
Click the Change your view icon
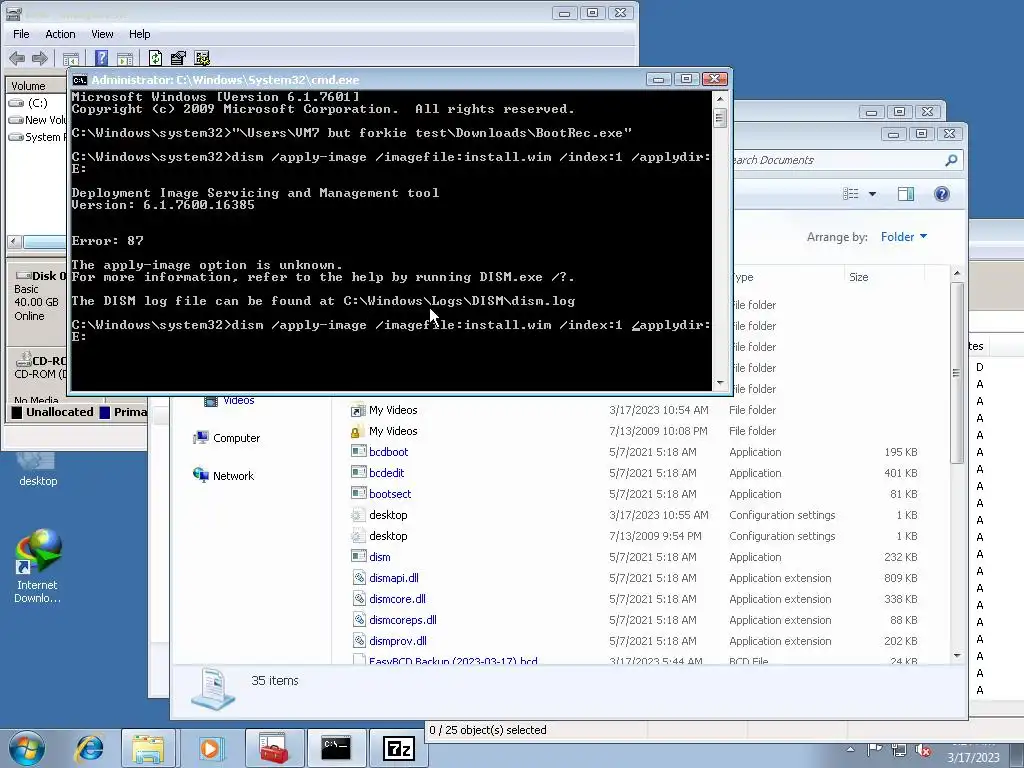click(x=850, y=194)
